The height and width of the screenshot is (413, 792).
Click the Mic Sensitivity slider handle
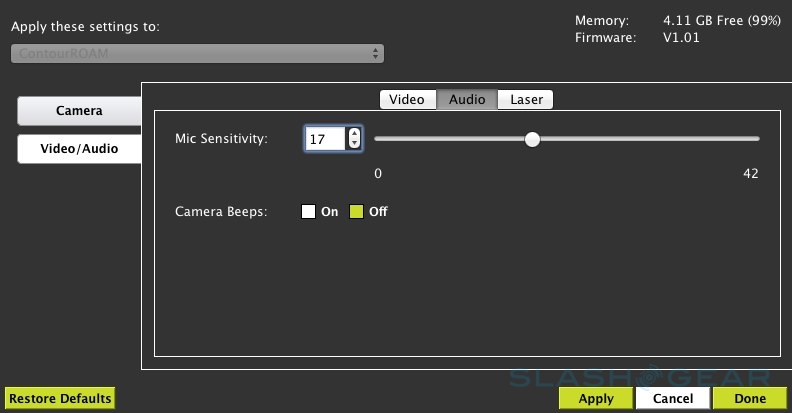(532, 139)
